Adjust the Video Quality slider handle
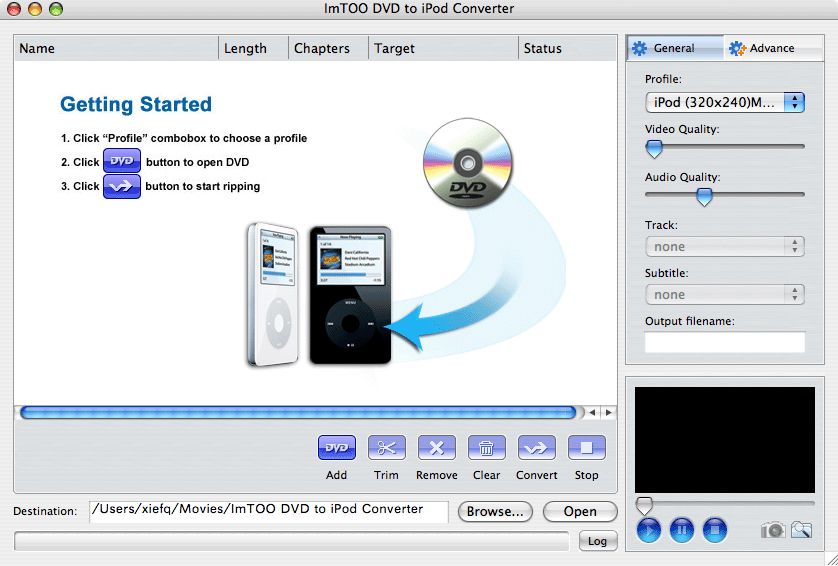This screenshot has width=838, height=566. pyautogui.click(x=654, y=149)
